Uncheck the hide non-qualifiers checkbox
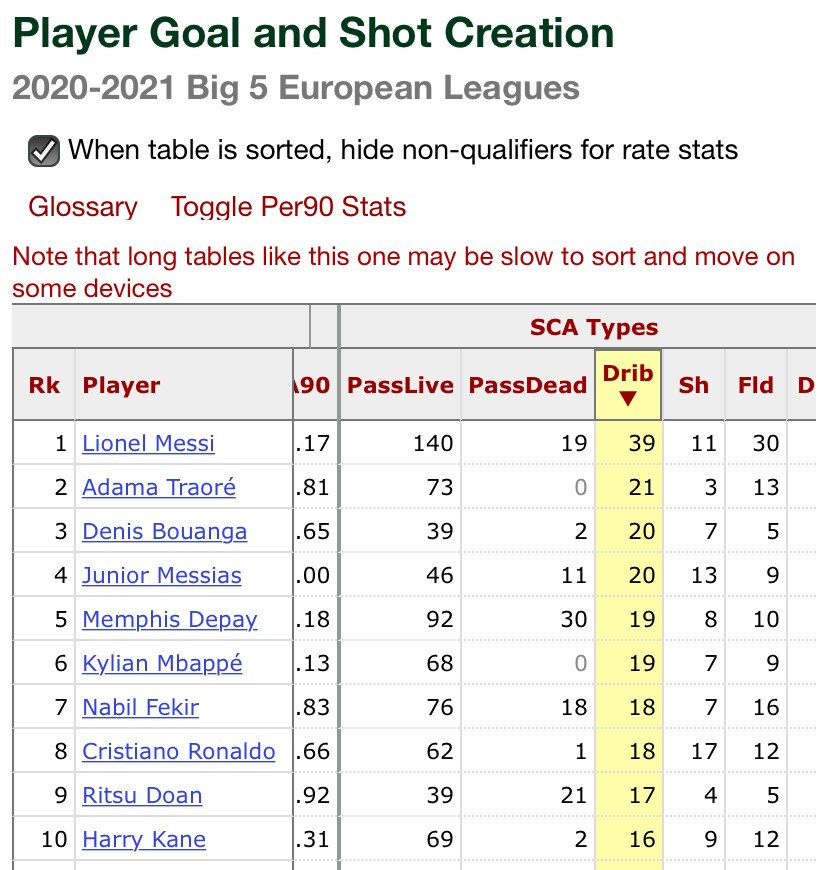 coord(44,151)
